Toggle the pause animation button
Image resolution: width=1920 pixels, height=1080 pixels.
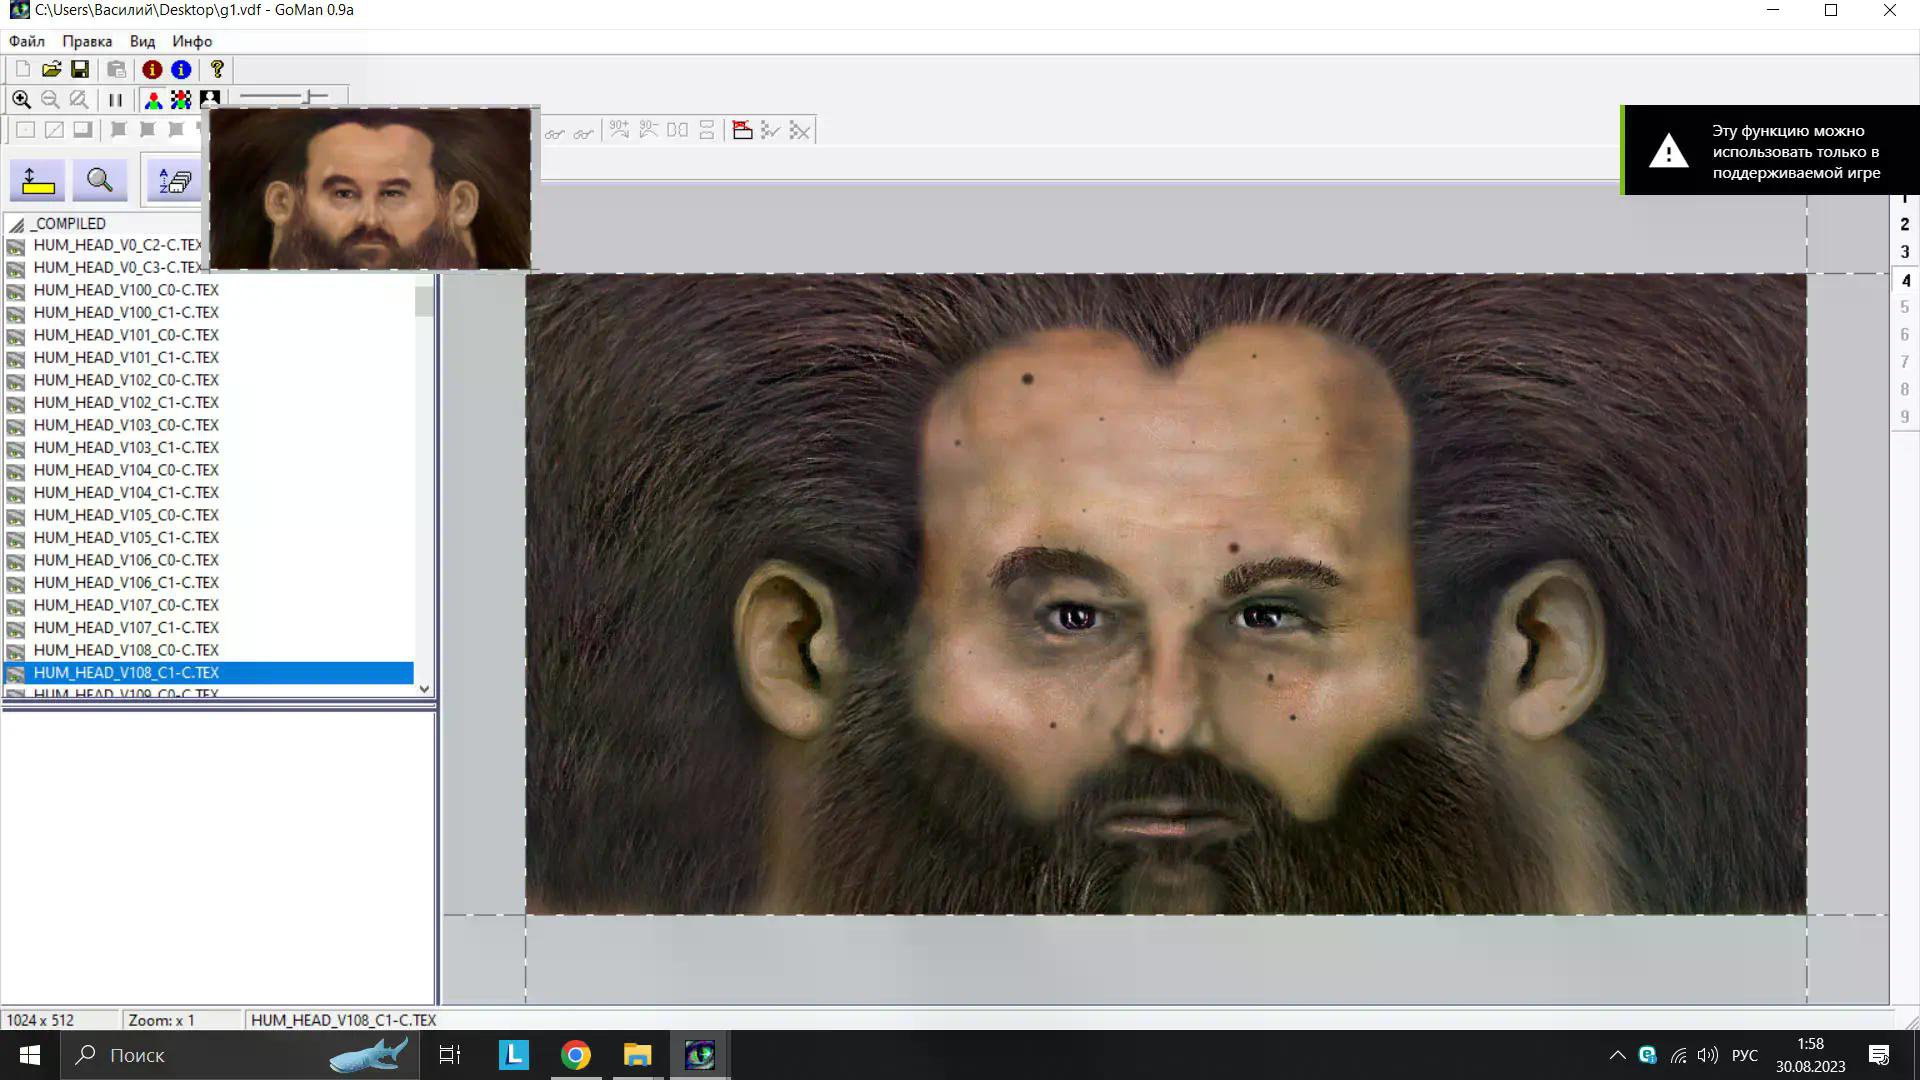115,100
